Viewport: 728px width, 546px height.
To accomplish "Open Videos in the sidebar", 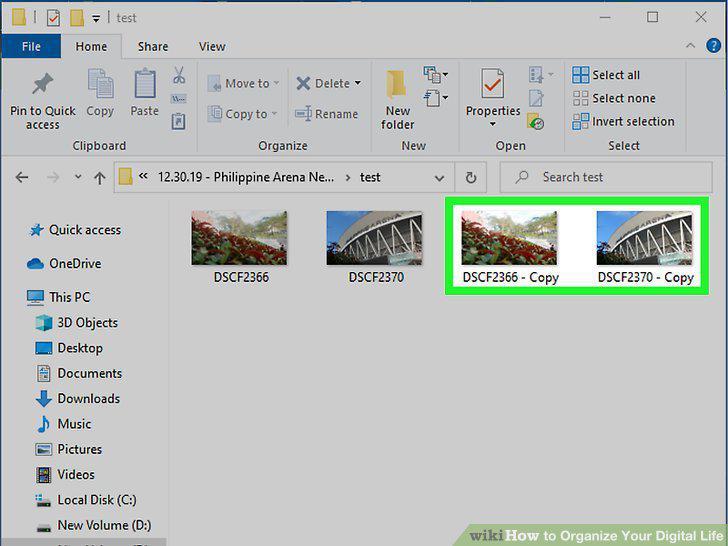I will point(65,474).
